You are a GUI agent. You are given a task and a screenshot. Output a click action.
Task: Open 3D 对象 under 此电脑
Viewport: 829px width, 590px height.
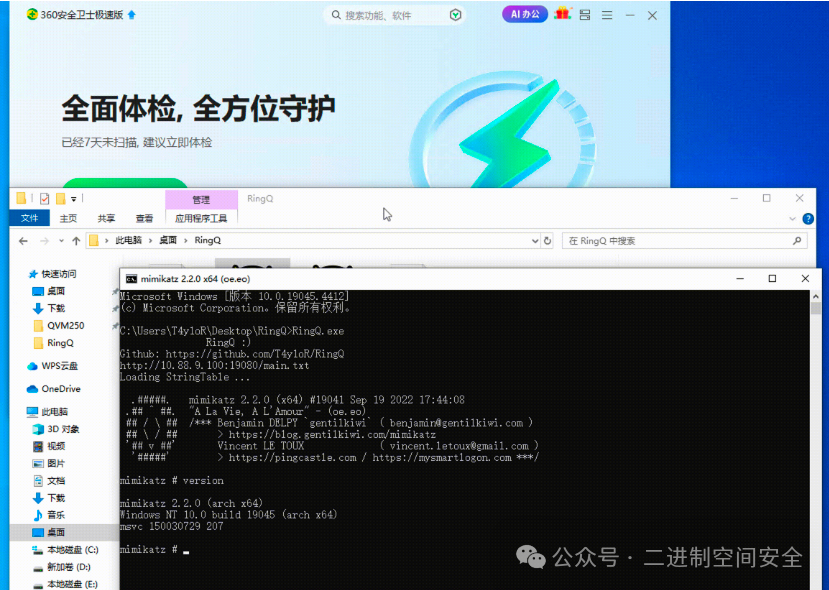56,429
